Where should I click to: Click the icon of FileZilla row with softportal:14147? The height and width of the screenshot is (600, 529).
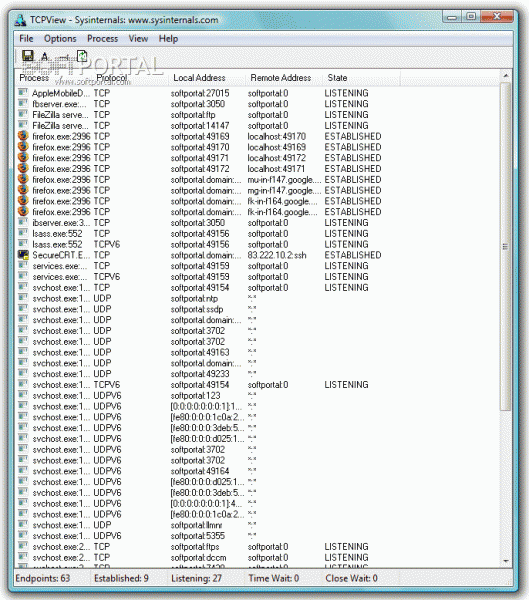[x=23, y=124]
